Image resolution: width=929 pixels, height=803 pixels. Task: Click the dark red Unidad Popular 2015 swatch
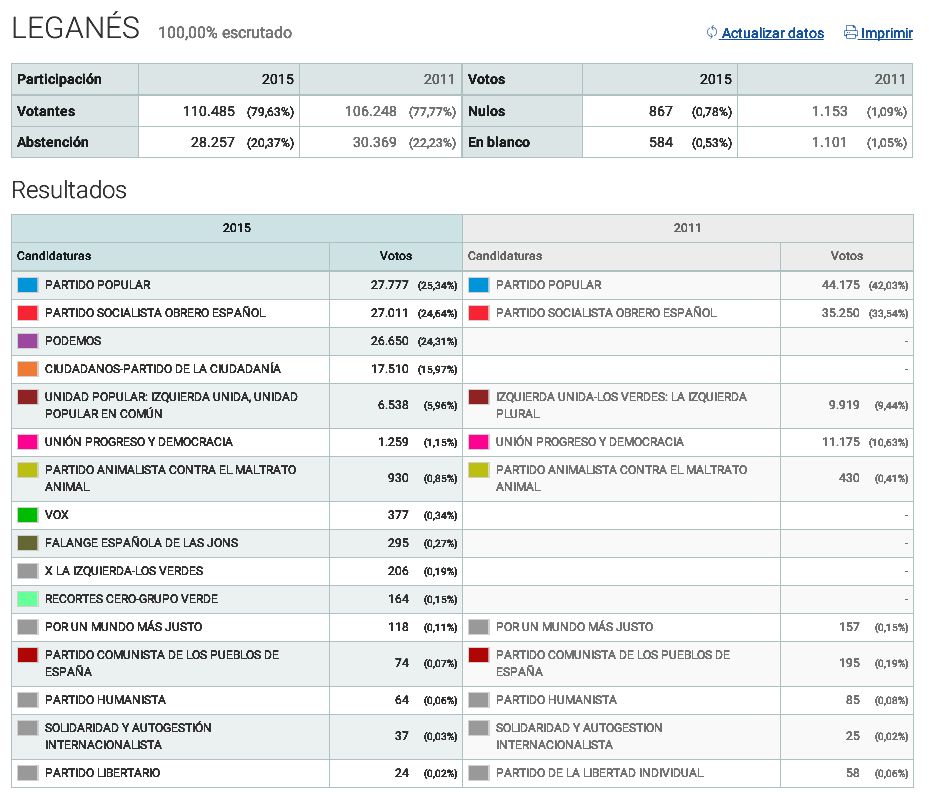[x=28, y=397]
